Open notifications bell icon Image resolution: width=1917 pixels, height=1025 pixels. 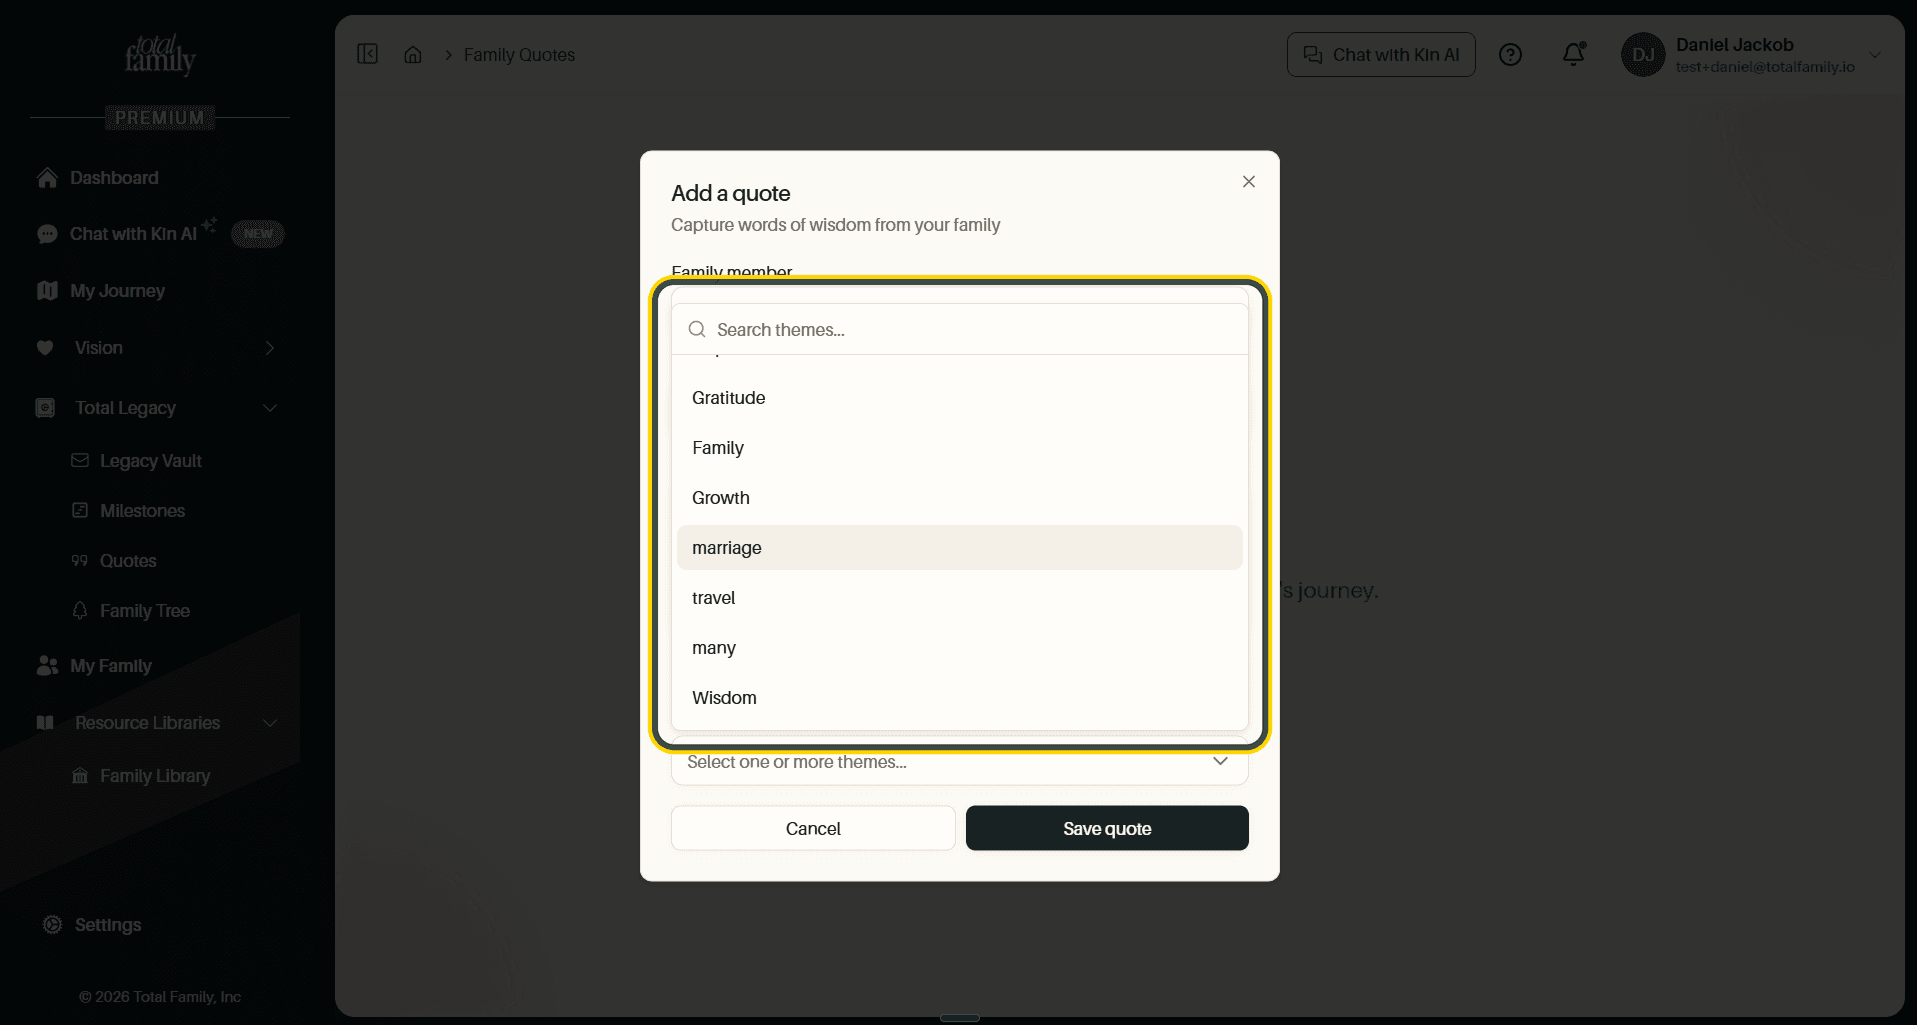1574,54
